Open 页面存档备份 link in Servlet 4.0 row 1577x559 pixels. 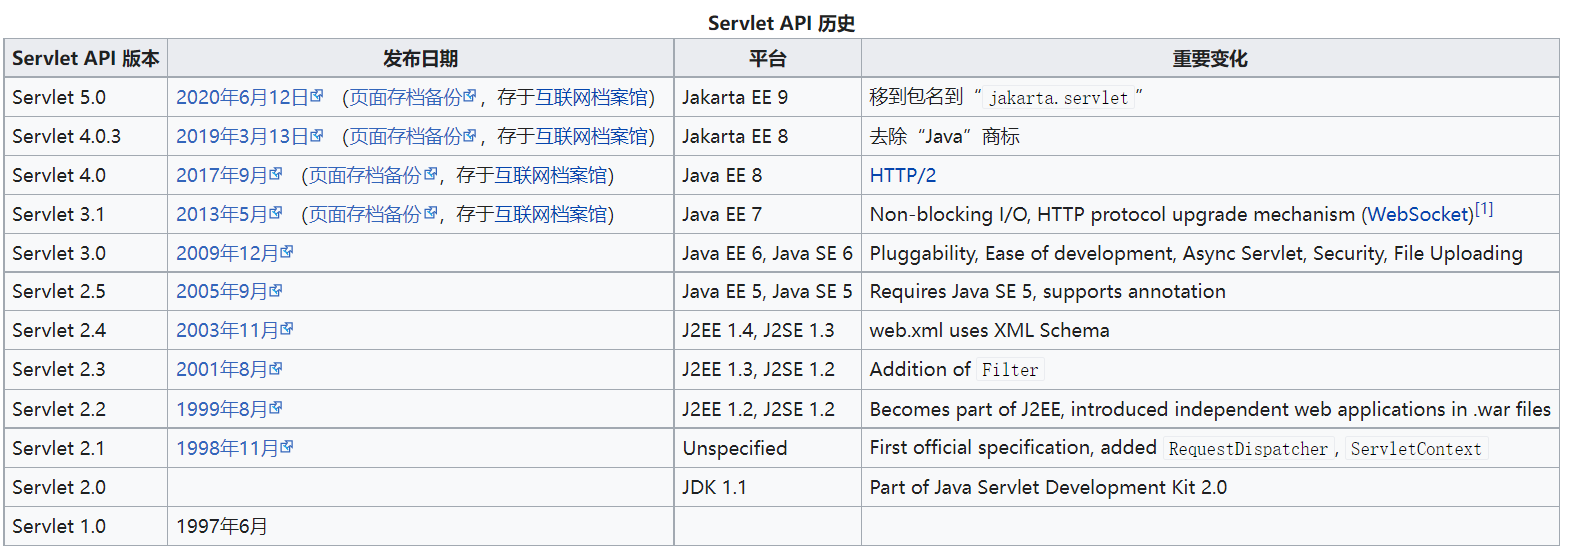364,176
